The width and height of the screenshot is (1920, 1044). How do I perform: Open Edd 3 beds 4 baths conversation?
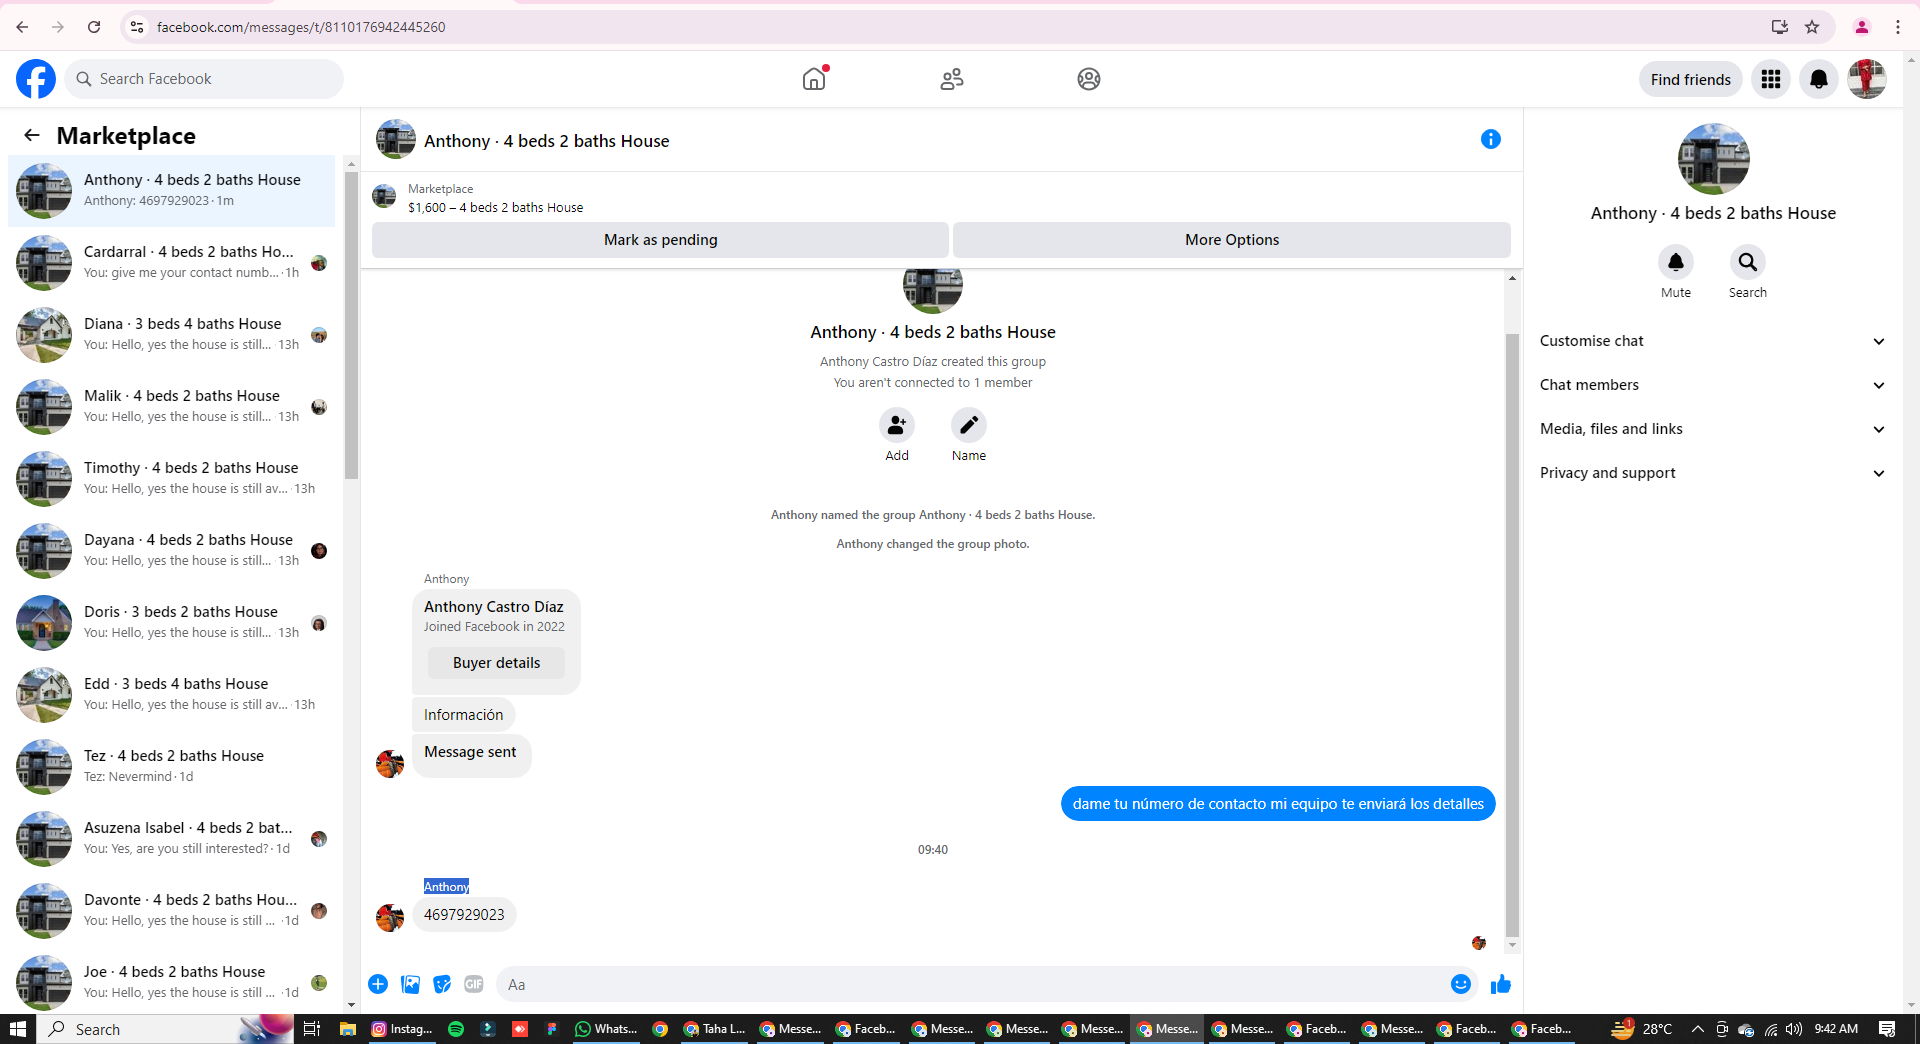pyautogui.click(x=172, y=695)
